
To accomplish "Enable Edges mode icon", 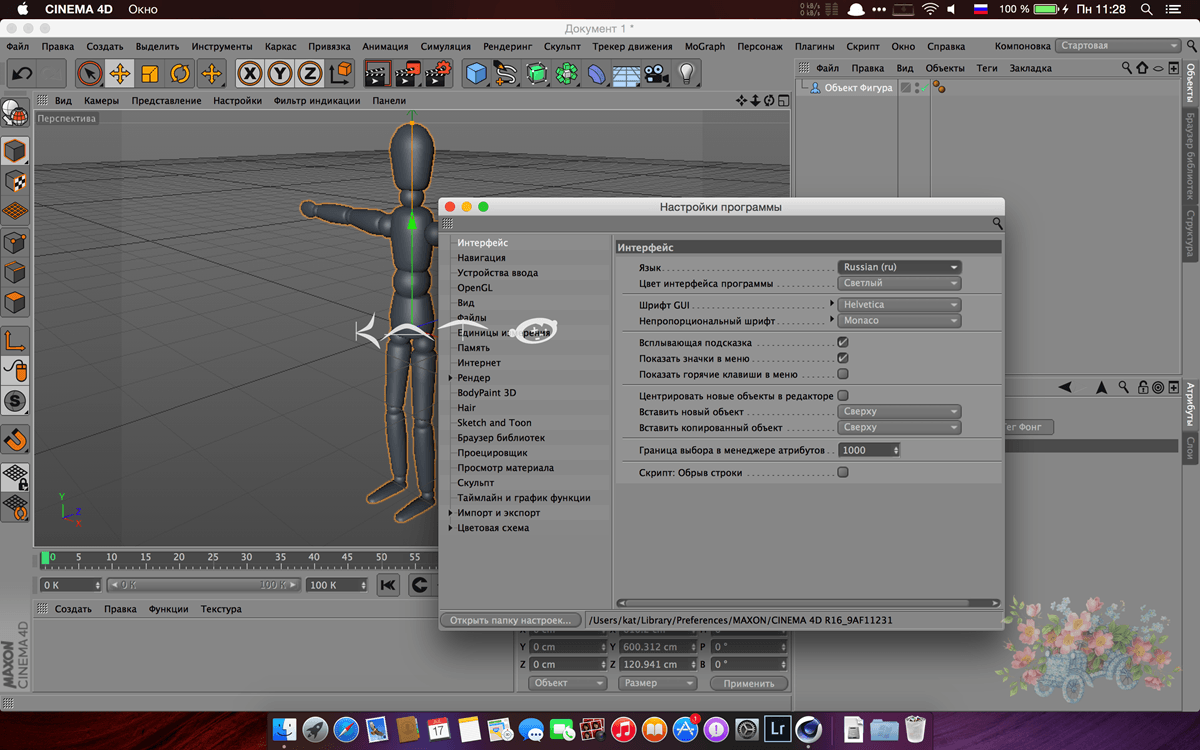I will click(15, 272).
